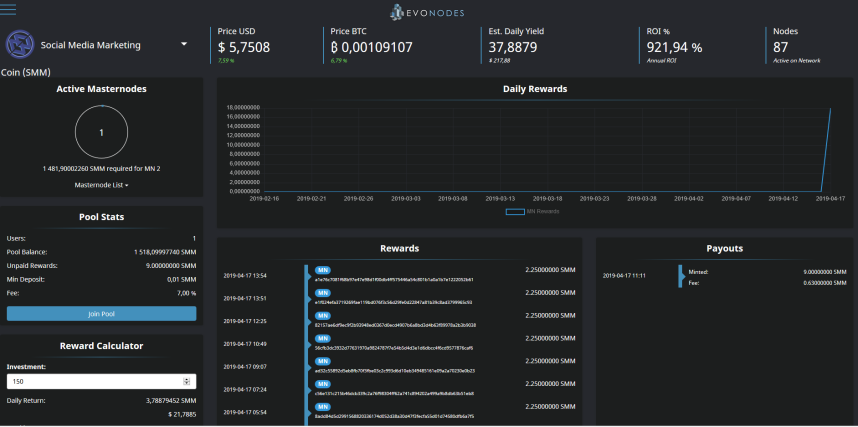Click the Min Deposit value 0,01 SMM
Image resolution: width=858 pixels, height=427 pixels.
pos(182,280)
